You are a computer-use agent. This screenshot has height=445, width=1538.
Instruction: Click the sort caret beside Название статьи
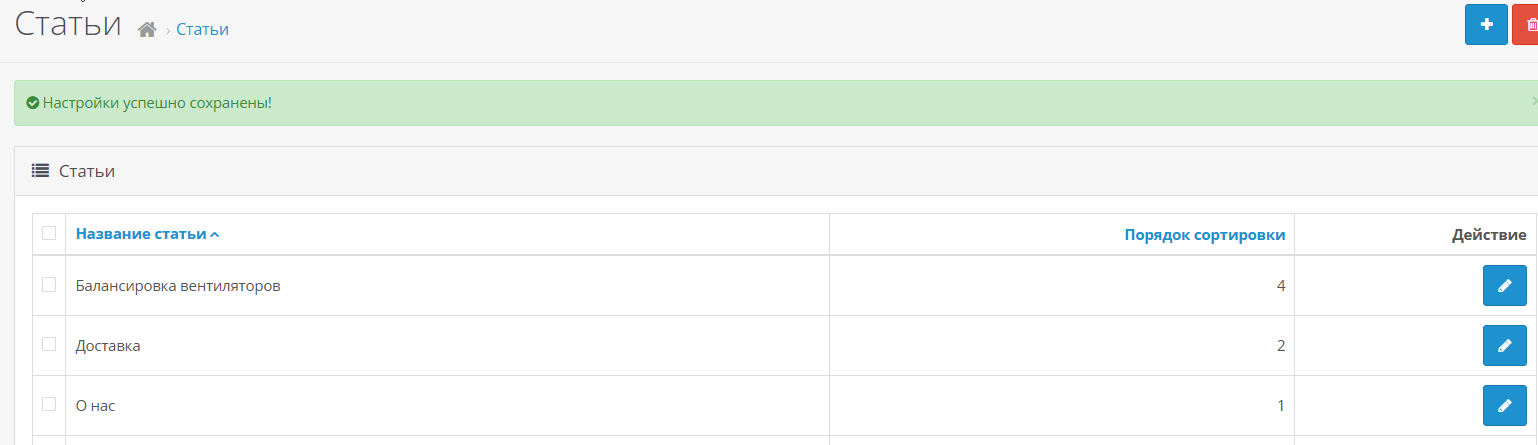(x=215, y=236)
